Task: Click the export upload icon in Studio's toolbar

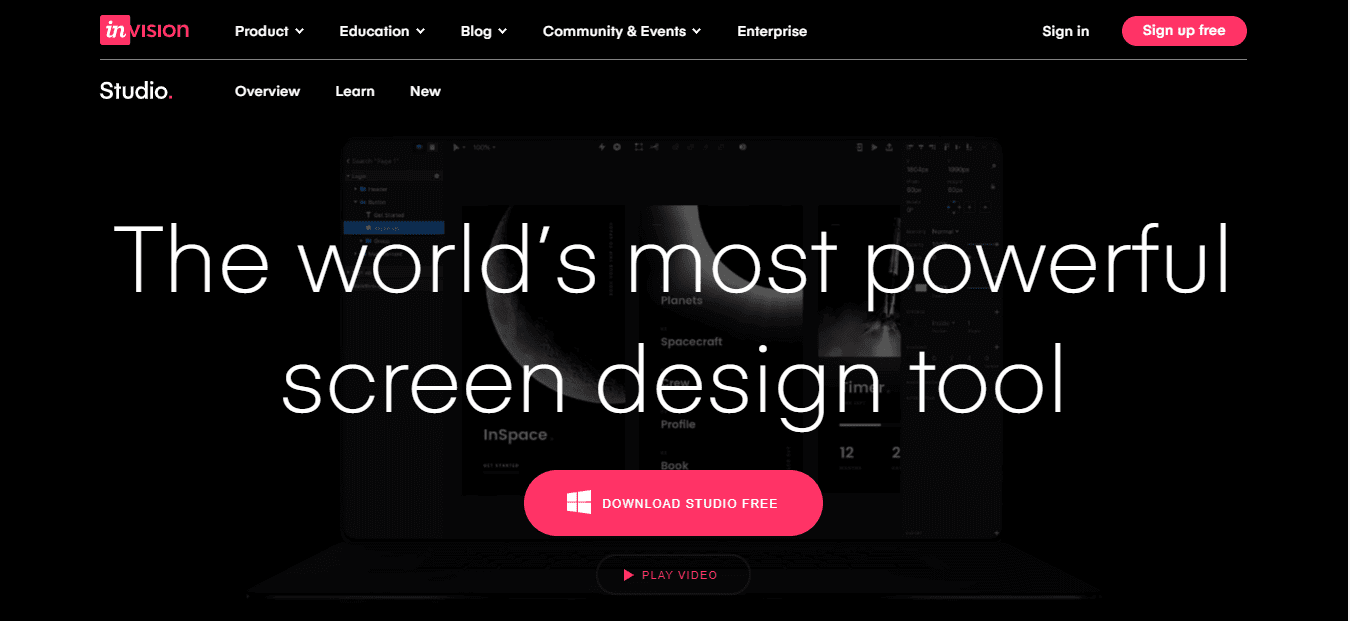Action: pyautogui.click(x=889, y=146)
